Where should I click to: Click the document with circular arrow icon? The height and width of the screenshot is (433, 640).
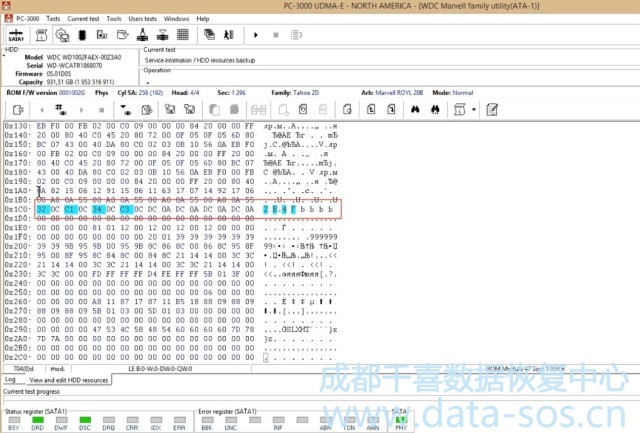(347, 109)
